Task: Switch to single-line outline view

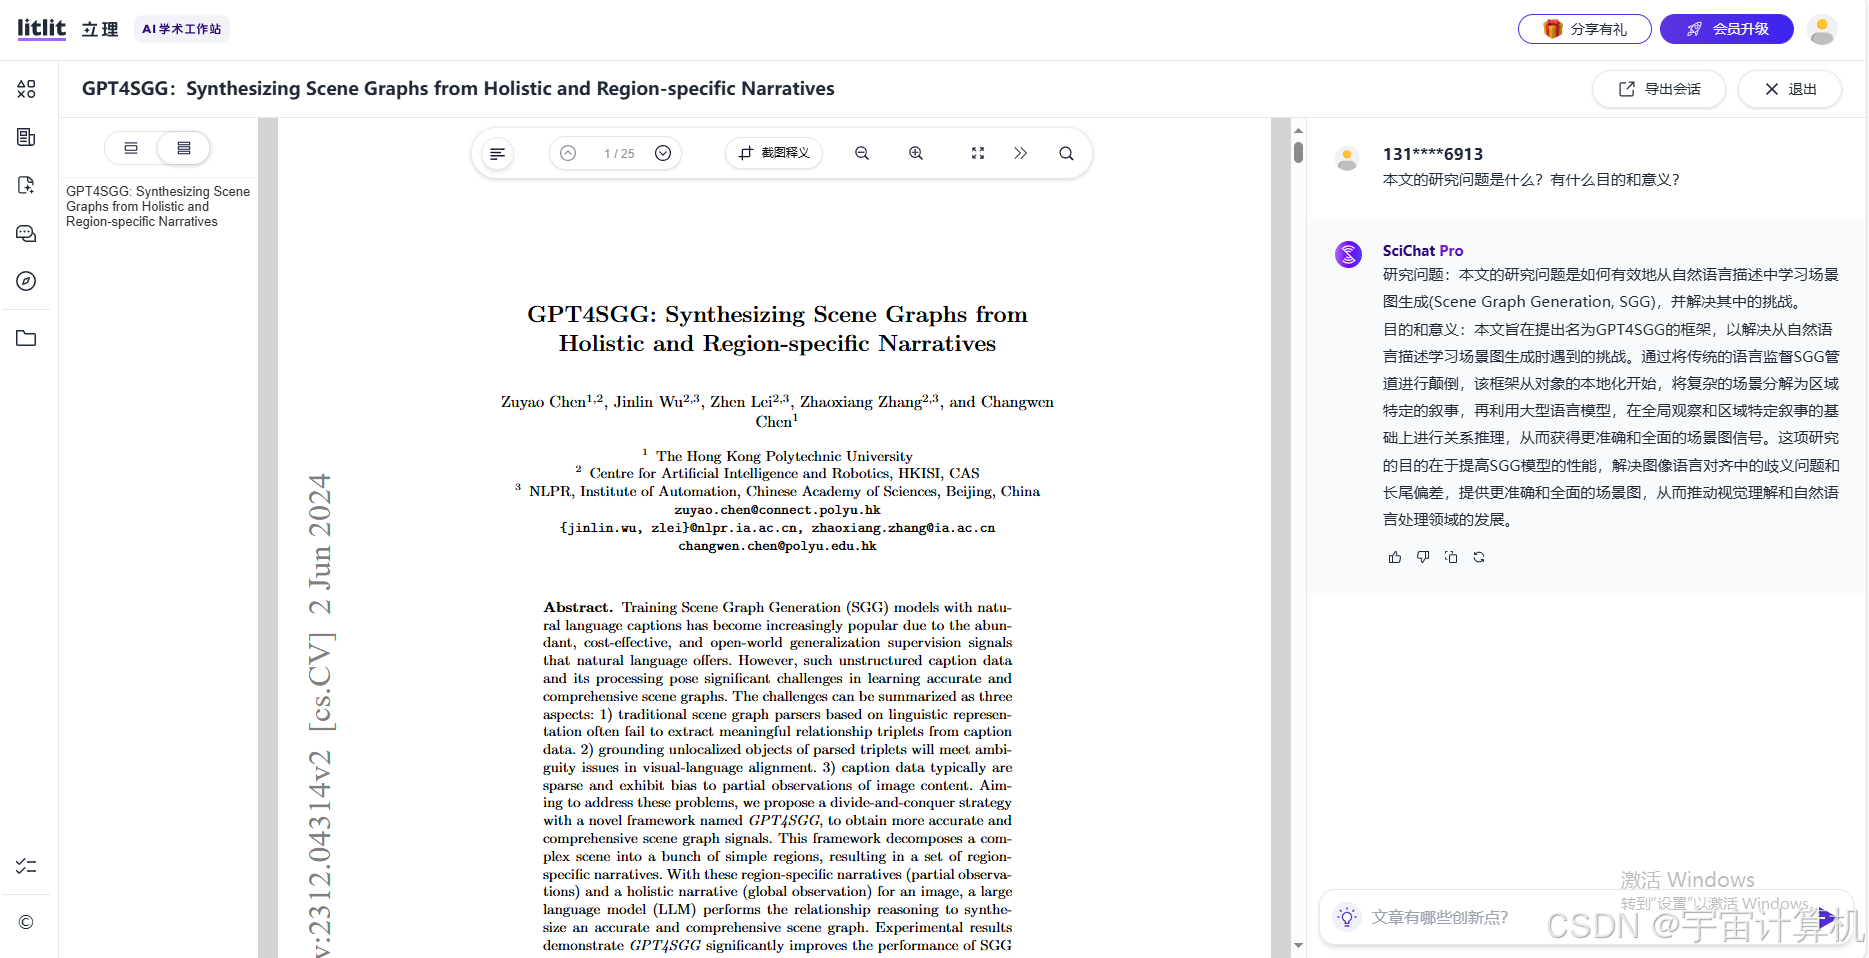Action: pos(131,148)
